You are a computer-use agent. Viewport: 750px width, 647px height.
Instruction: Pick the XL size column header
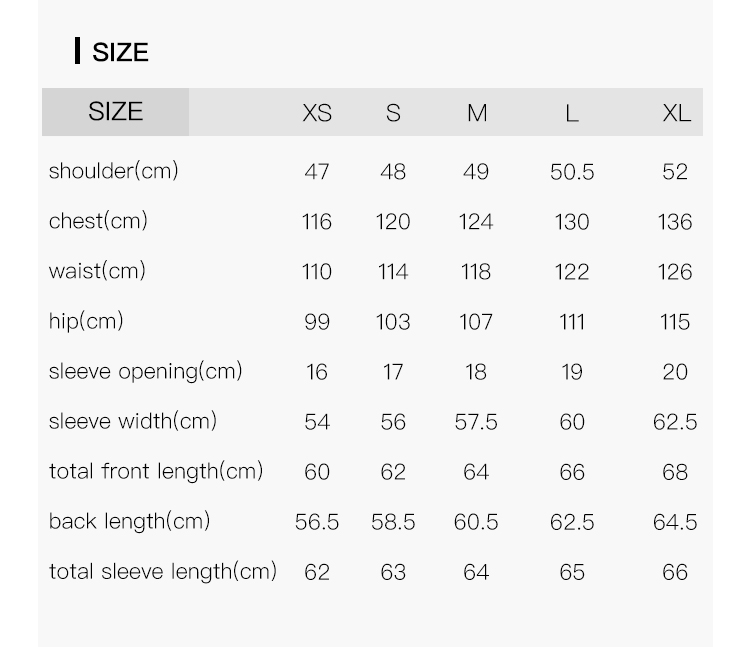tap(676, 113)
